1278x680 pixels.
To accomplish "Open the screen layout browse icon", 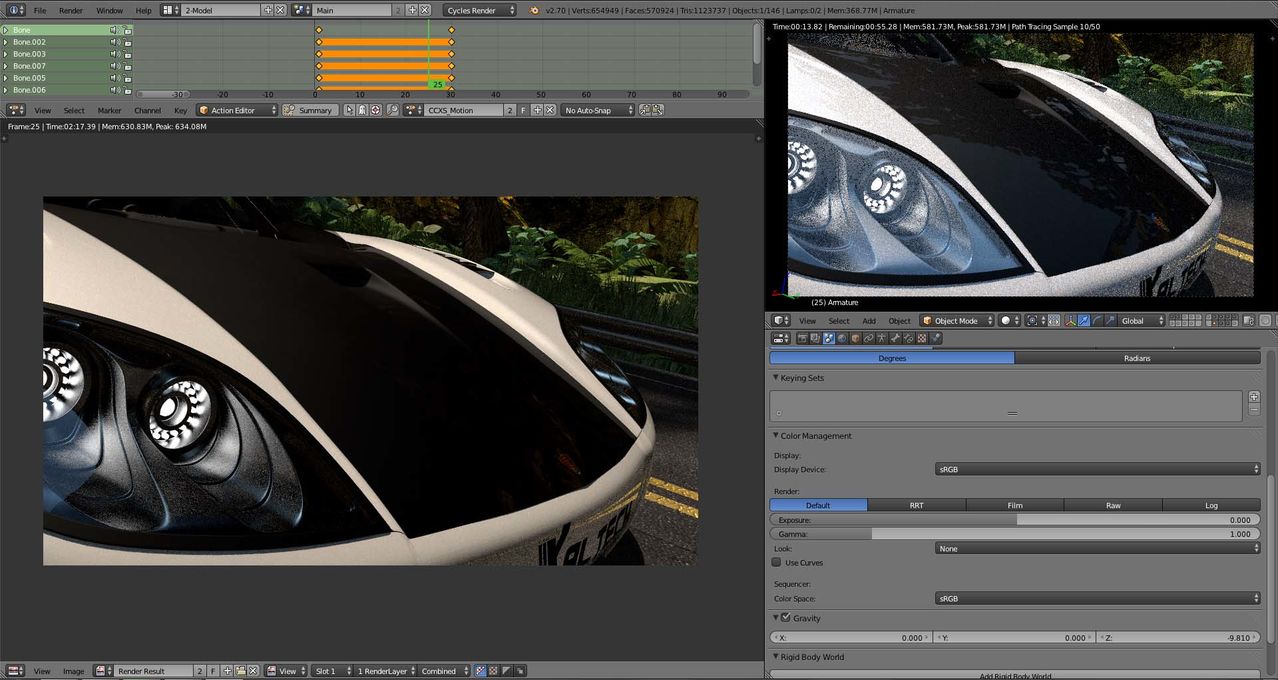I will [x=170, y=10].
